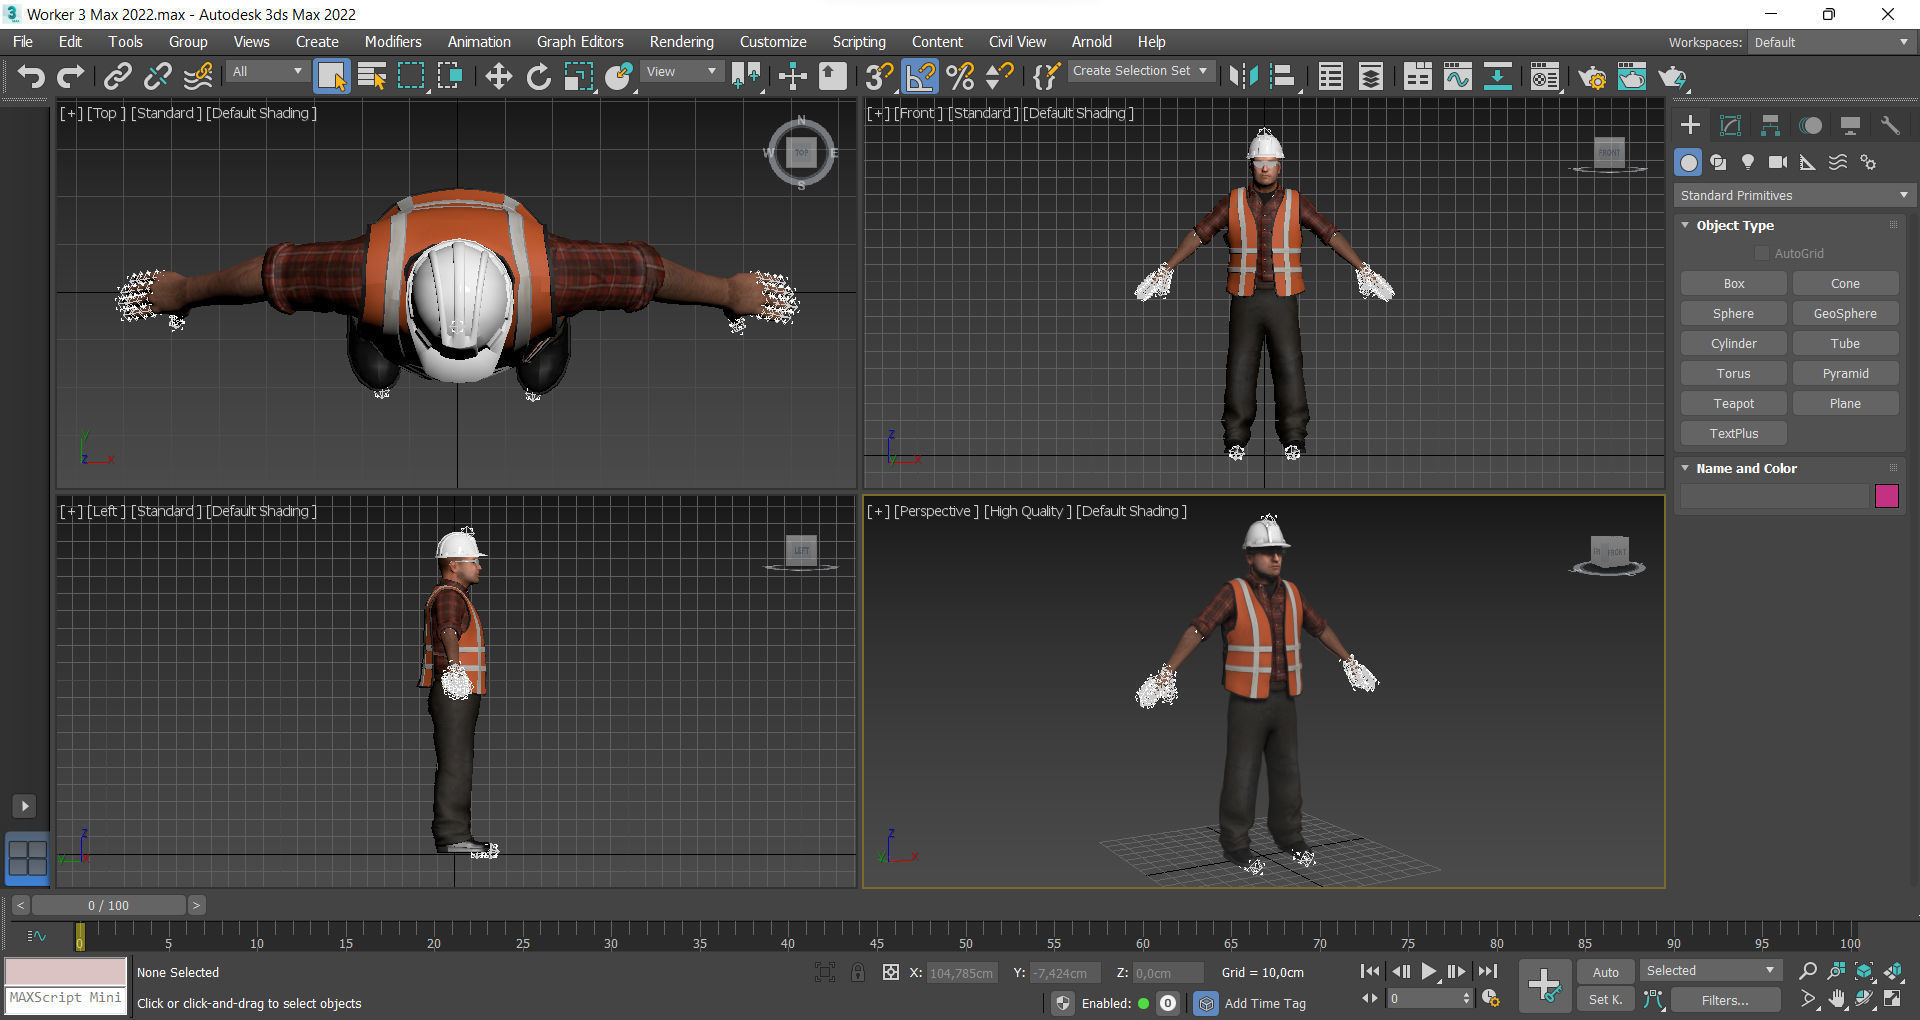Open the Curve Editor
Viewport: 1920px width, 1020px height.
click(1457, 77)
